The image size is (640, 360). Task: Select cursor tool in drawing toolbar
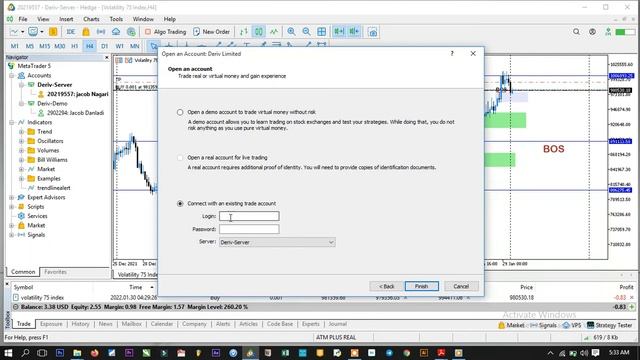pyautogui.click(x=153, y=46)
